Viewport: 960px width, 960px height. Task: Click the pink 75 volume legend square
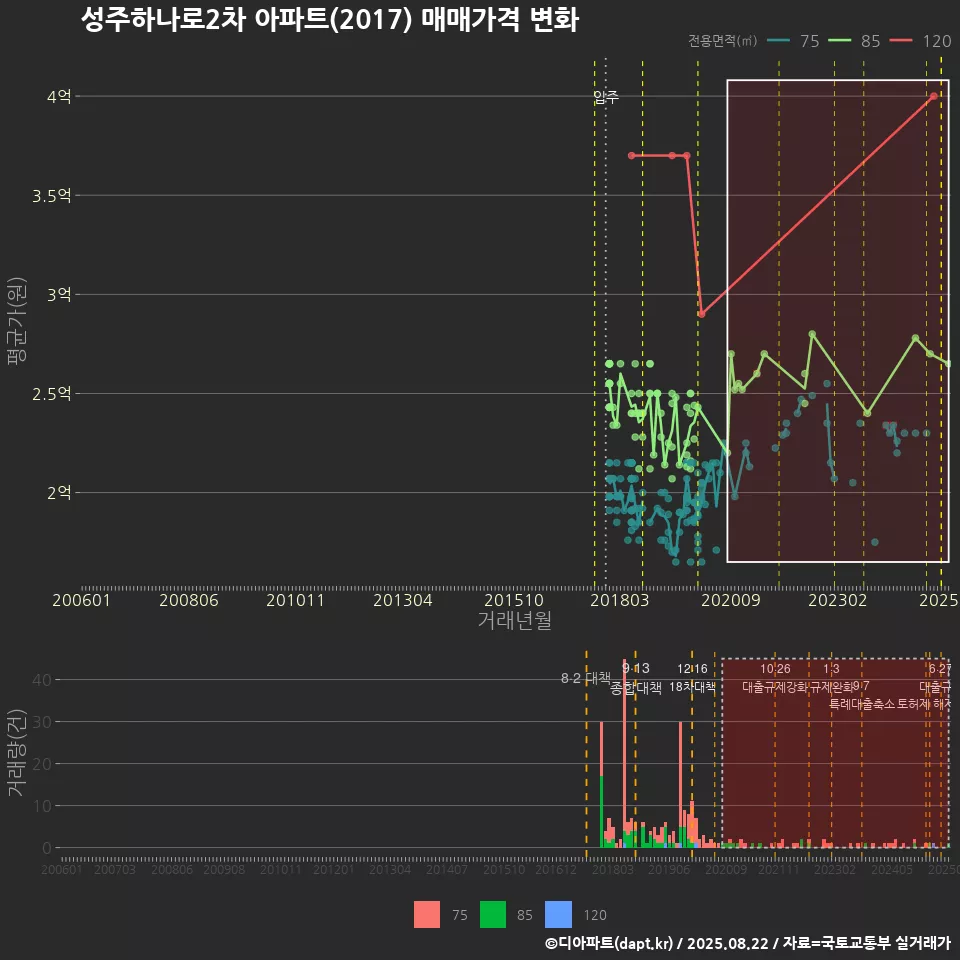pyautogui.click(x=427, y=915)
